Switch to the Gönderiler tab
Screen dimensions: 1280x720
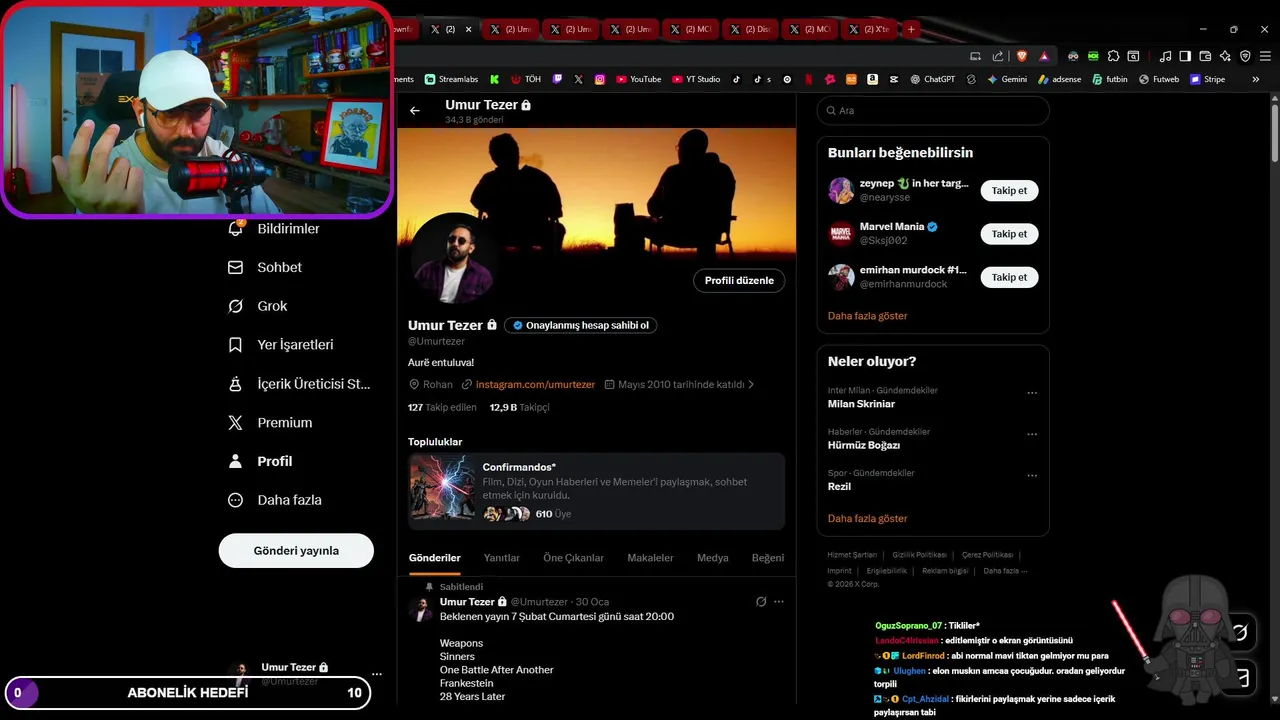(435, 558)
